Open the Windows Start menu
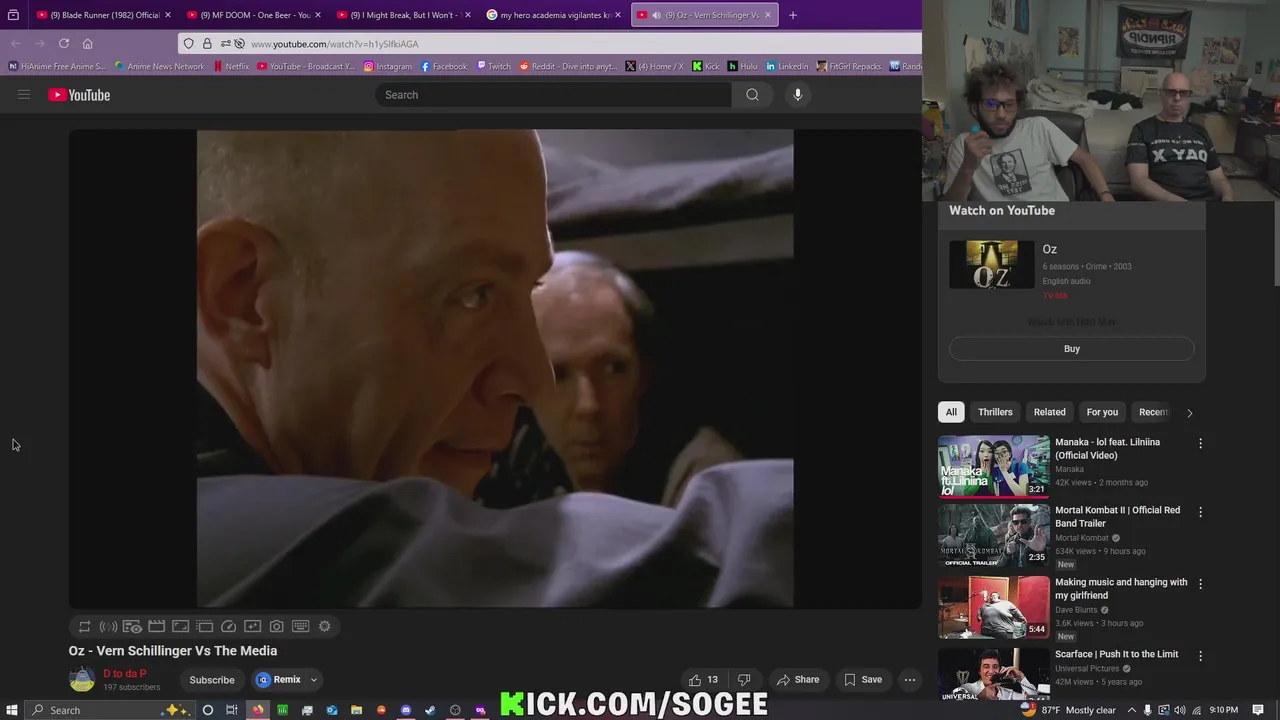Viewport: 1280px width, 720px height. 12,710
